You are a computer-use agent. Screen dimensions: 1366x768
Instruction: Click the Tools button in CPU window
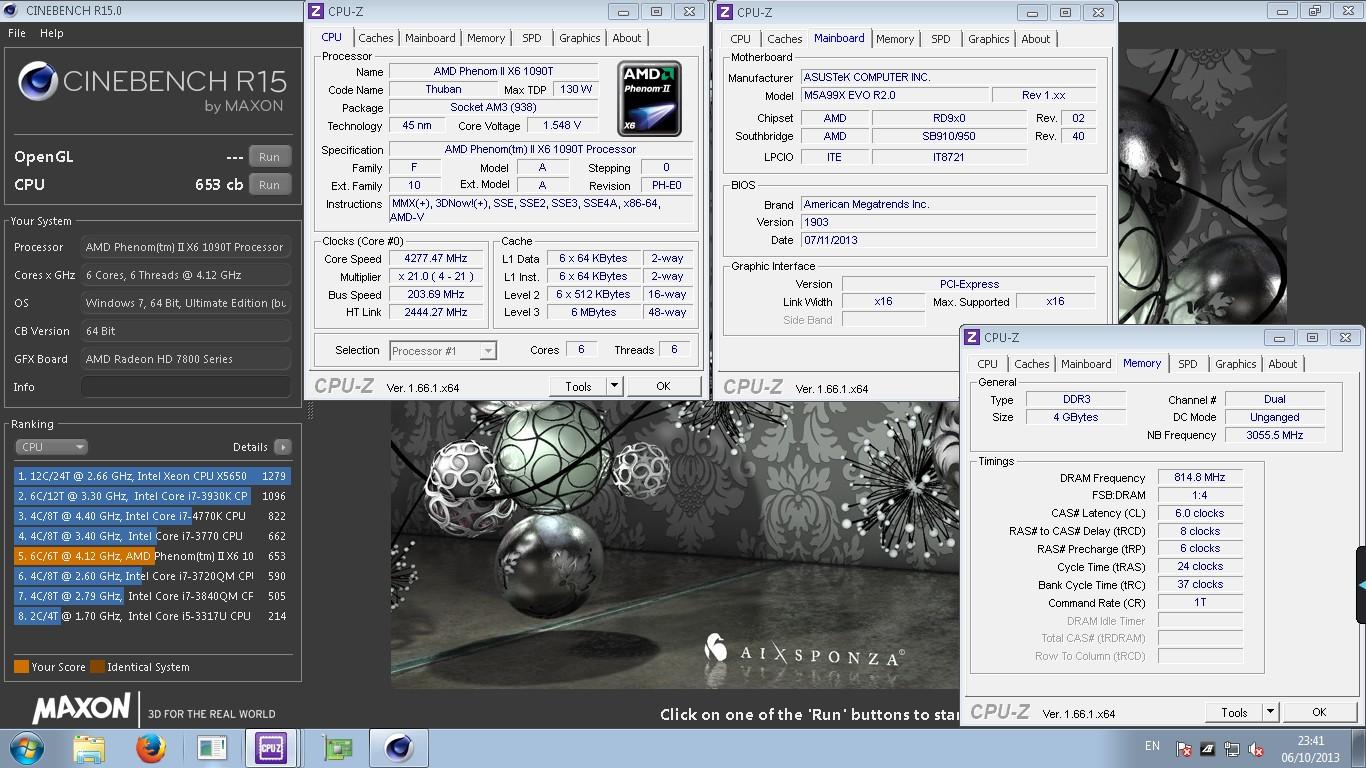pos(578,386)
